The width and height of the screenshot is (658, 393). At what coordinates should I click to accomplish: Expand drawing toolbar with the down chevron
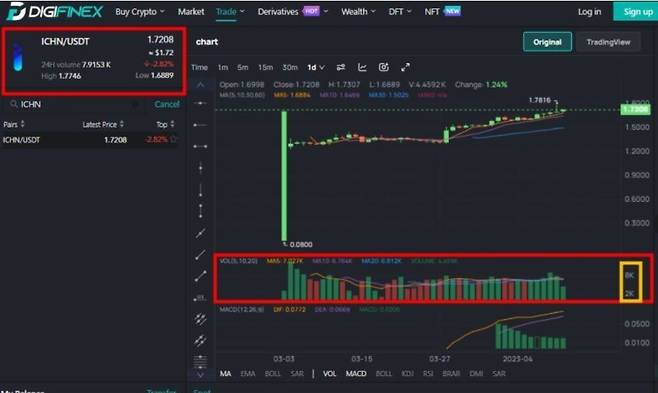click(x=200, y=374)
